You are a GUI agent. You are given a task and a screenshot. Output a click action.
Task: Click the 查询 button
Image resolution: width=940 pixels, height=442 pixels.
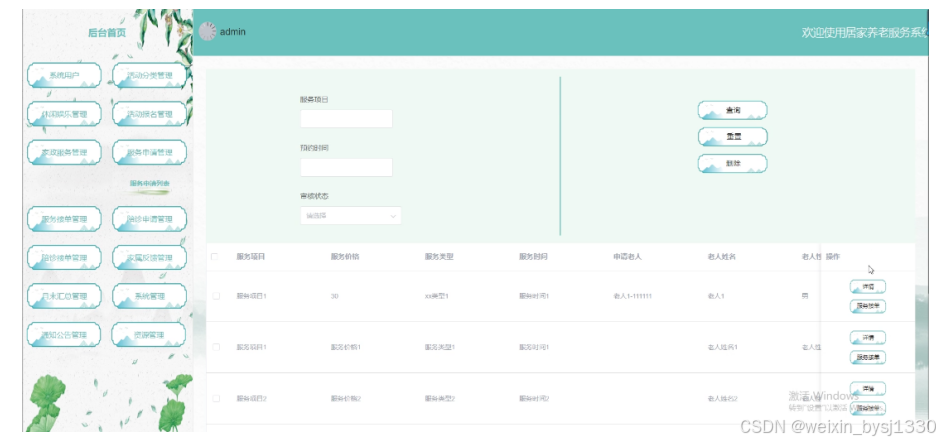(x=733, y=110)
